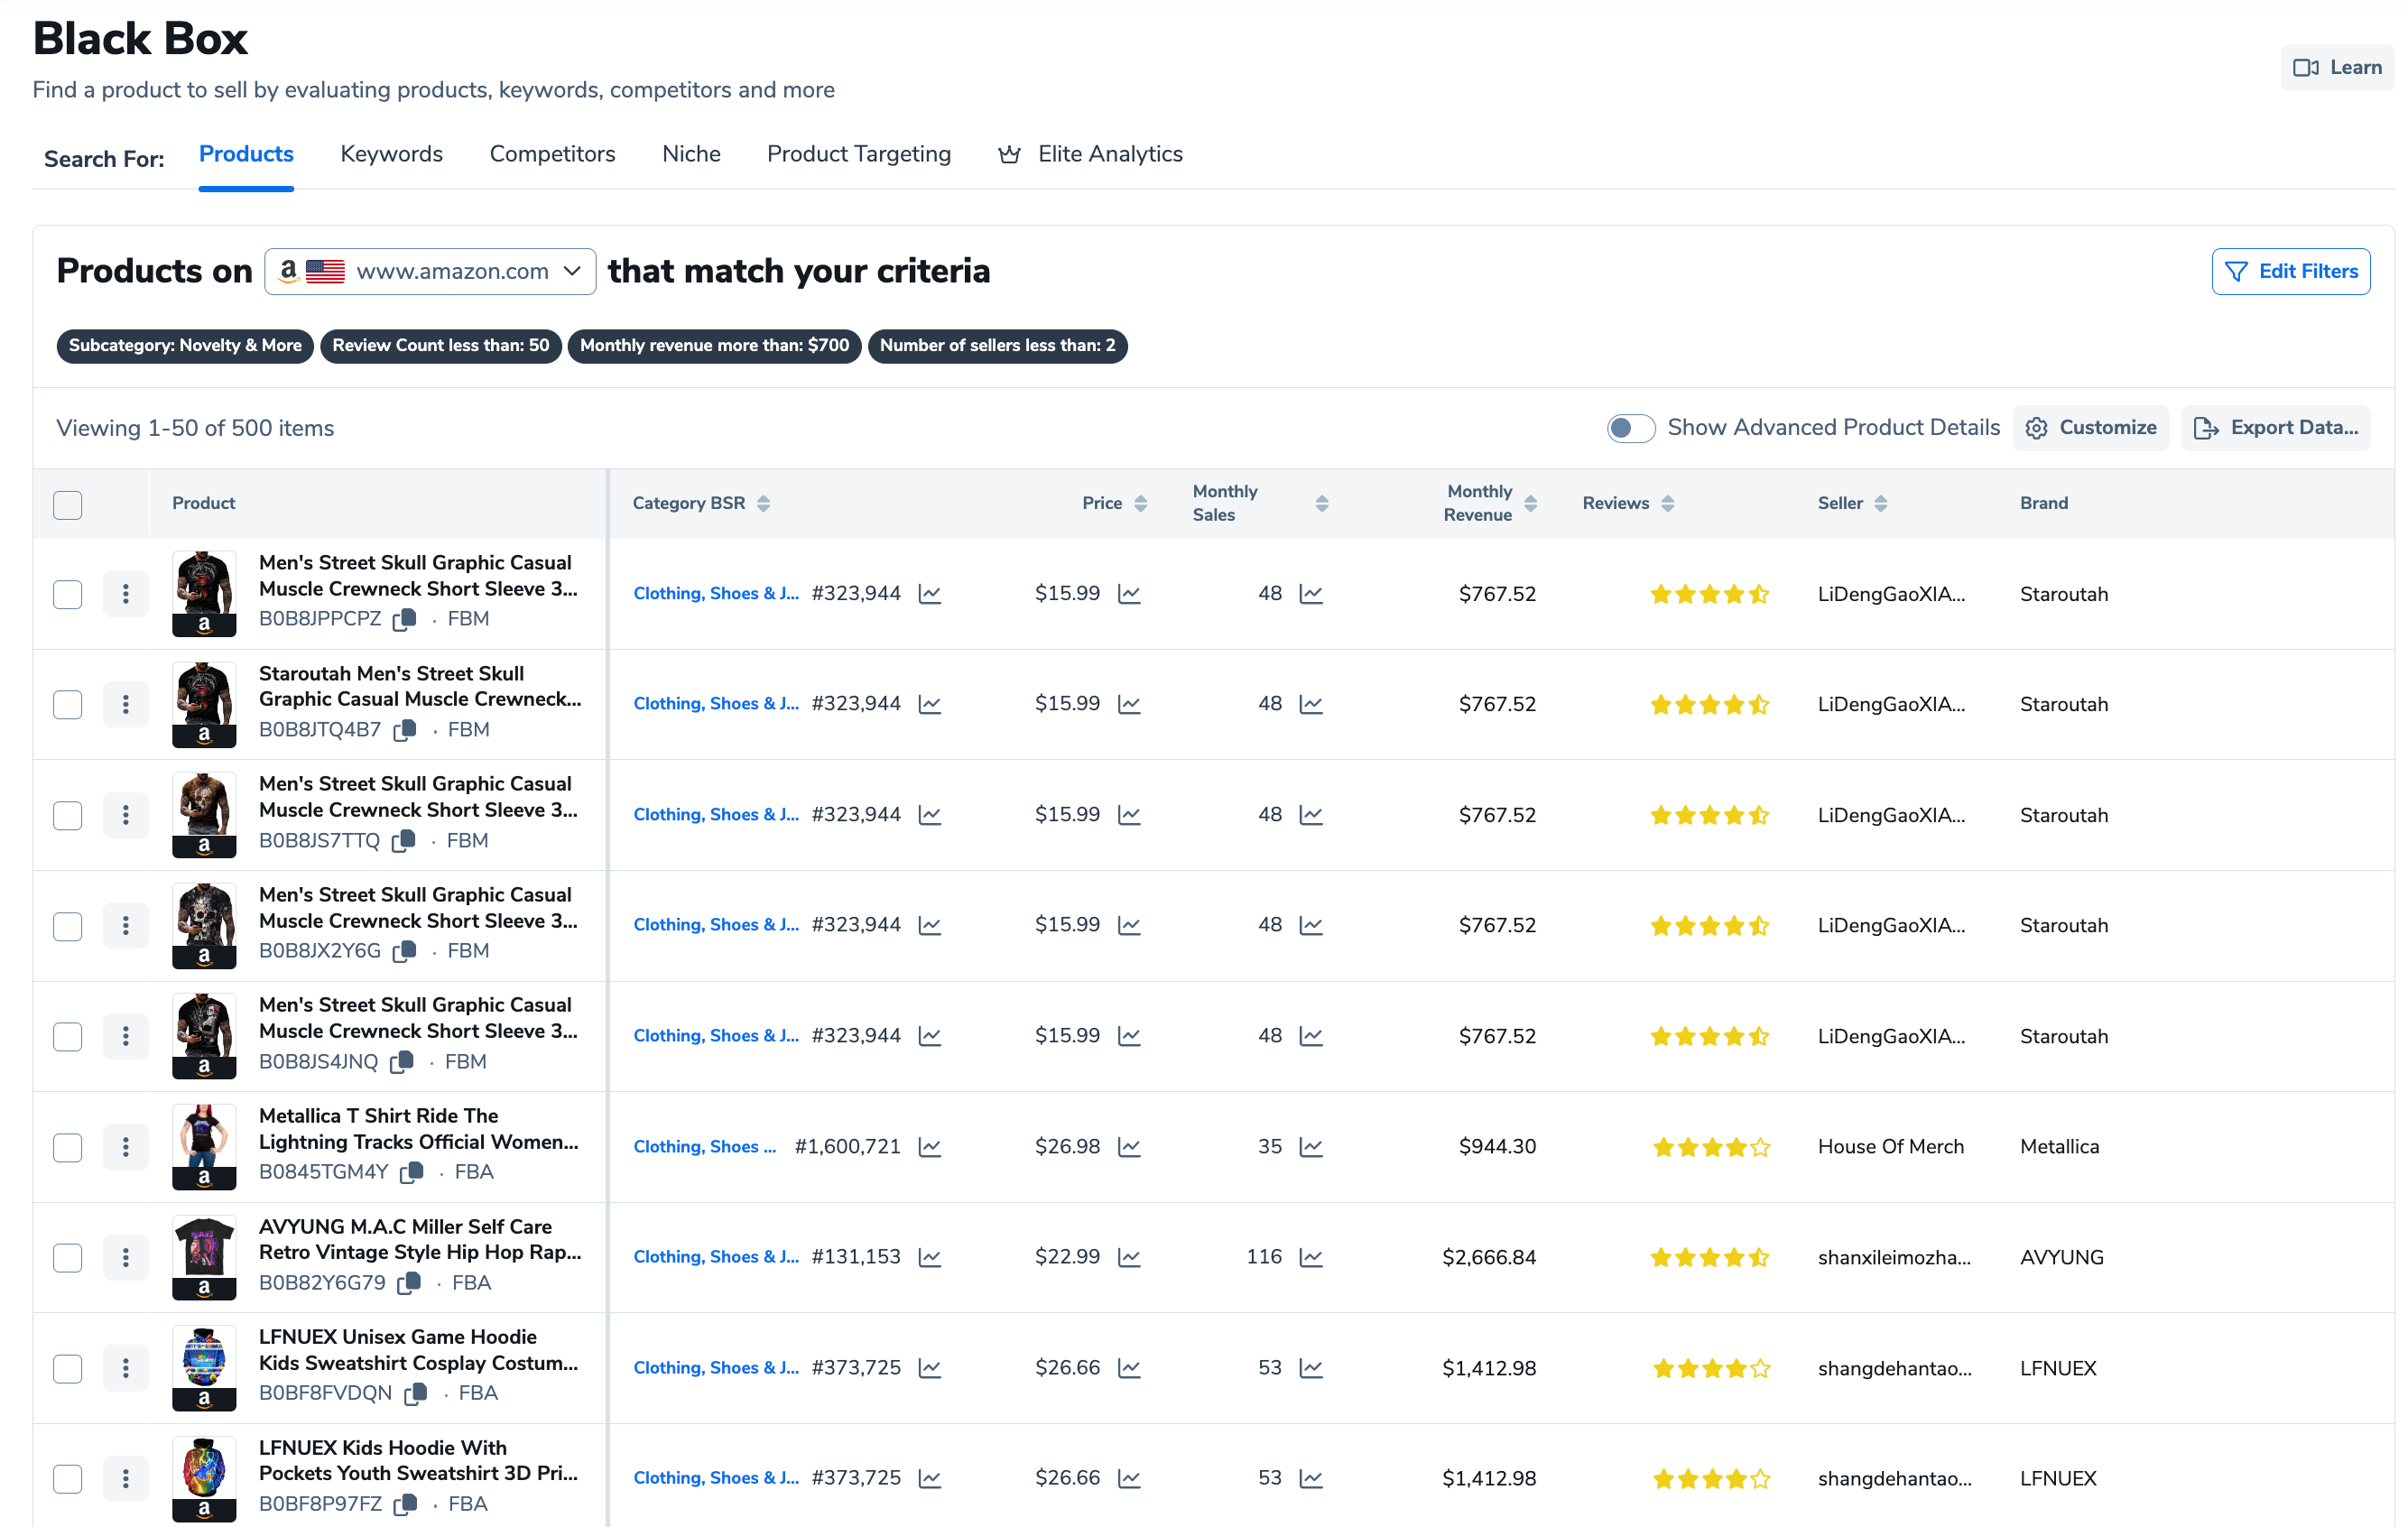Open row menu for AVYUNG product
This screenshot has width=2408, height=1527.
pyautogui.click(x=126, y=1257)
